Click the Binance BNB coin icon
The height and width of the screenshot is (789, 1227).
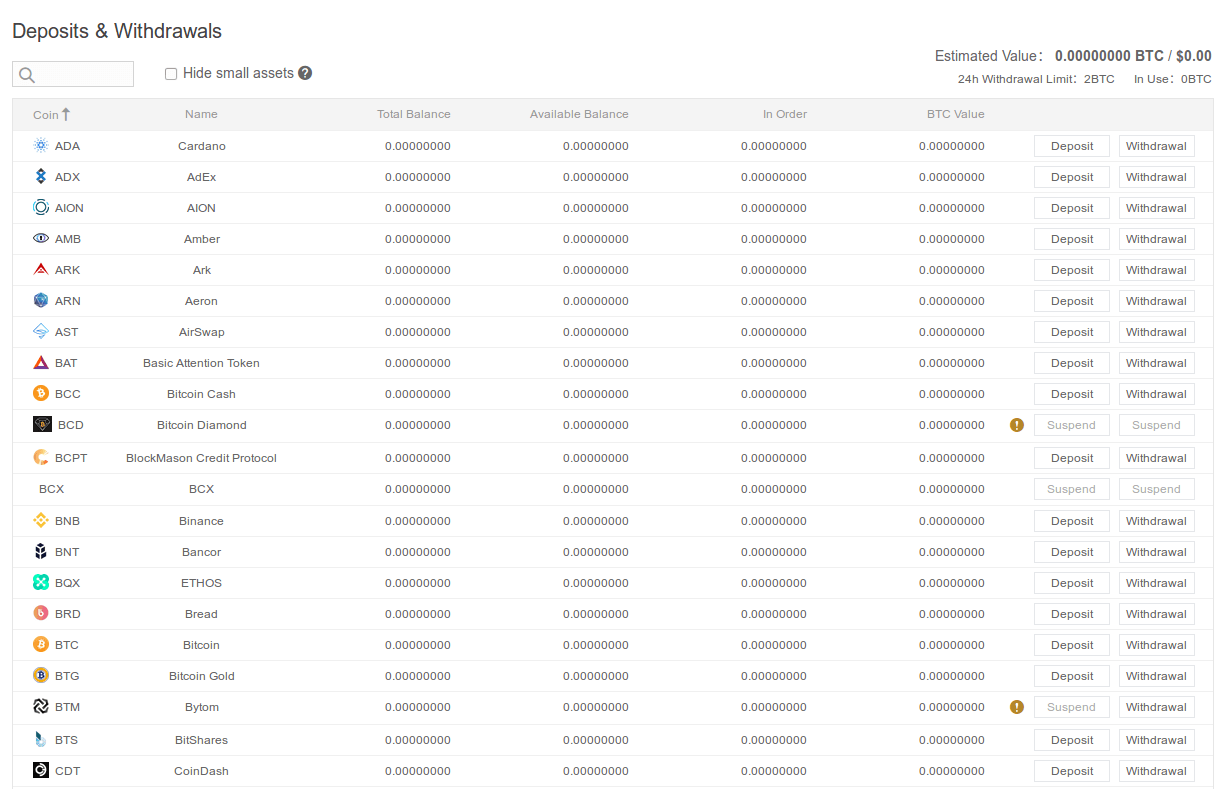tap(41, 521)
